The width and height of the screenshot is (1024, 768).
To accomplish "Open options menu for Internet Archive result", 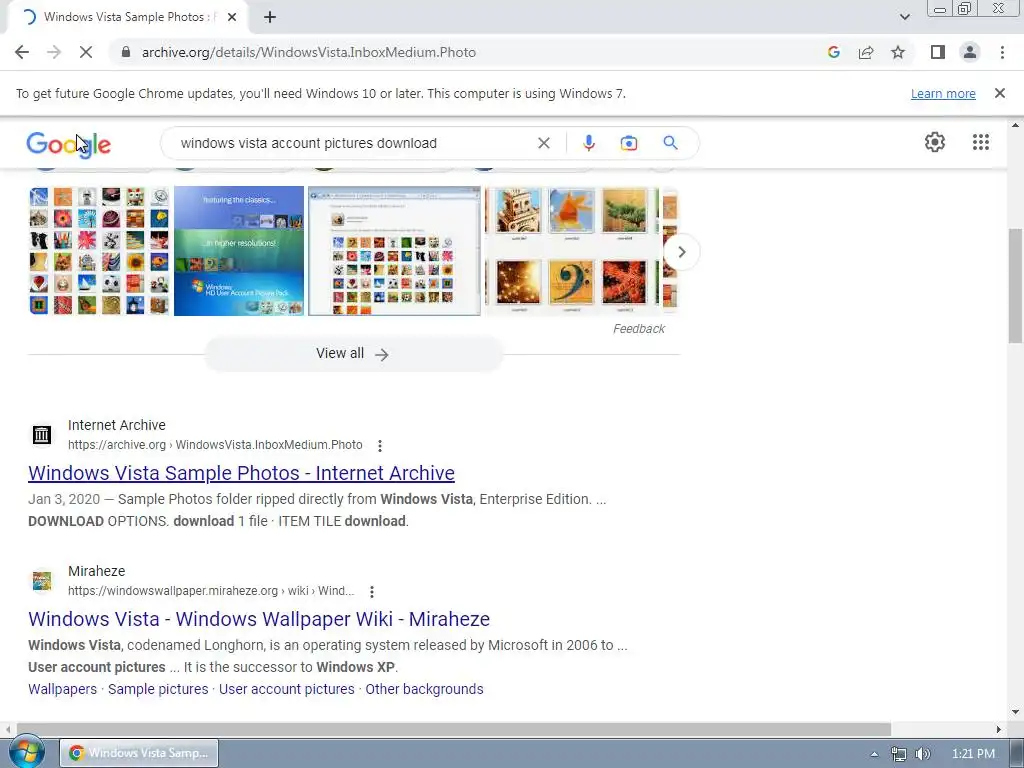I will [379, 445].
